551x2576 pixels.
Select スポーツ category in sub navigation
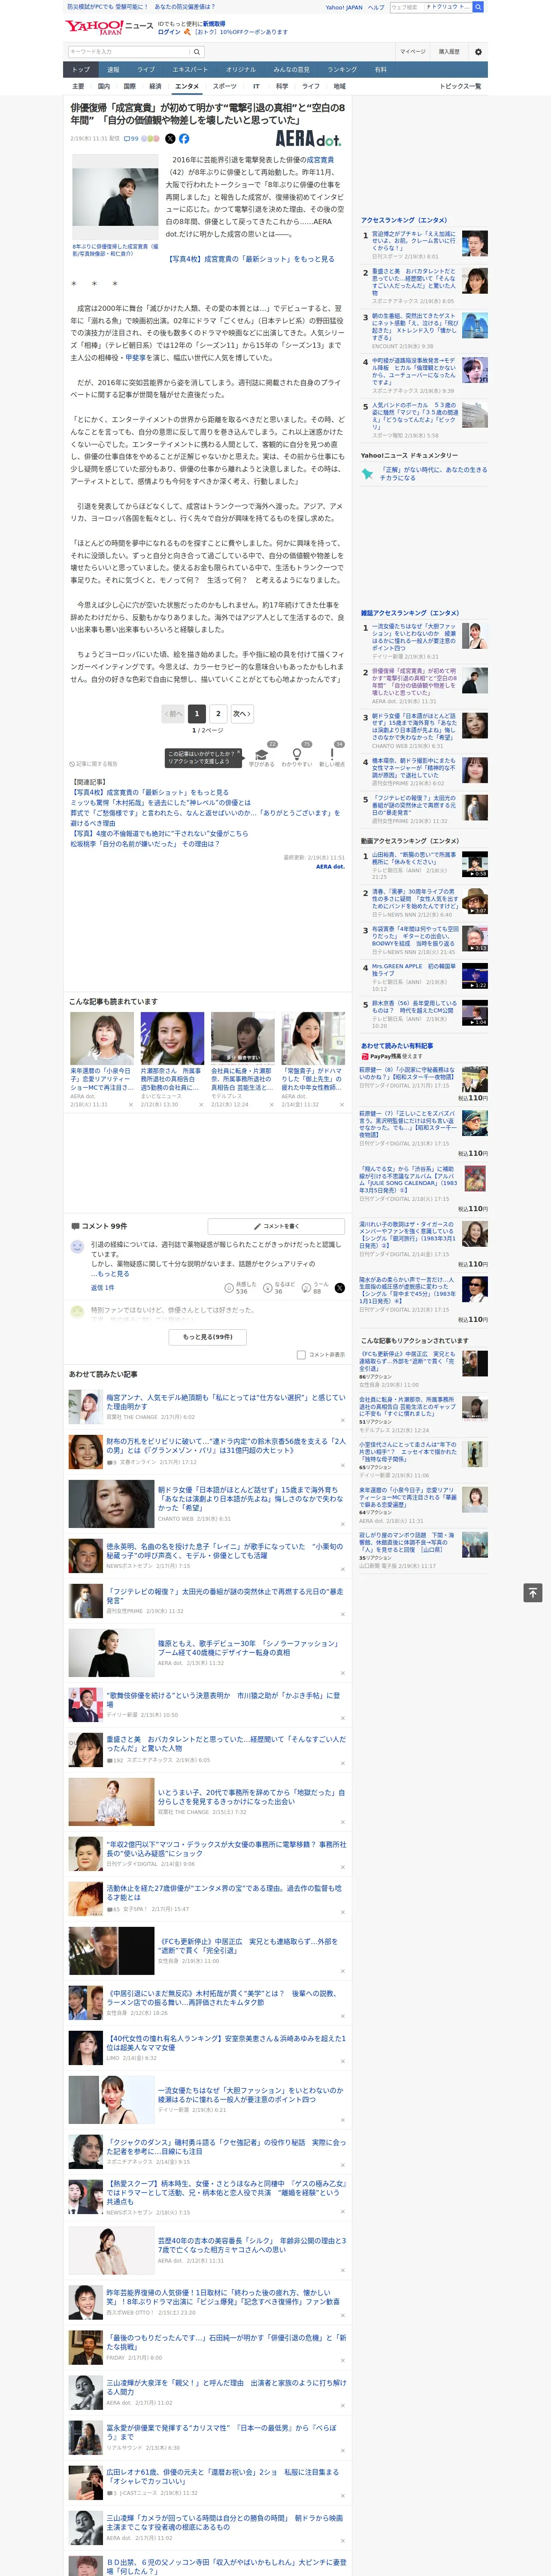point(225,86)
